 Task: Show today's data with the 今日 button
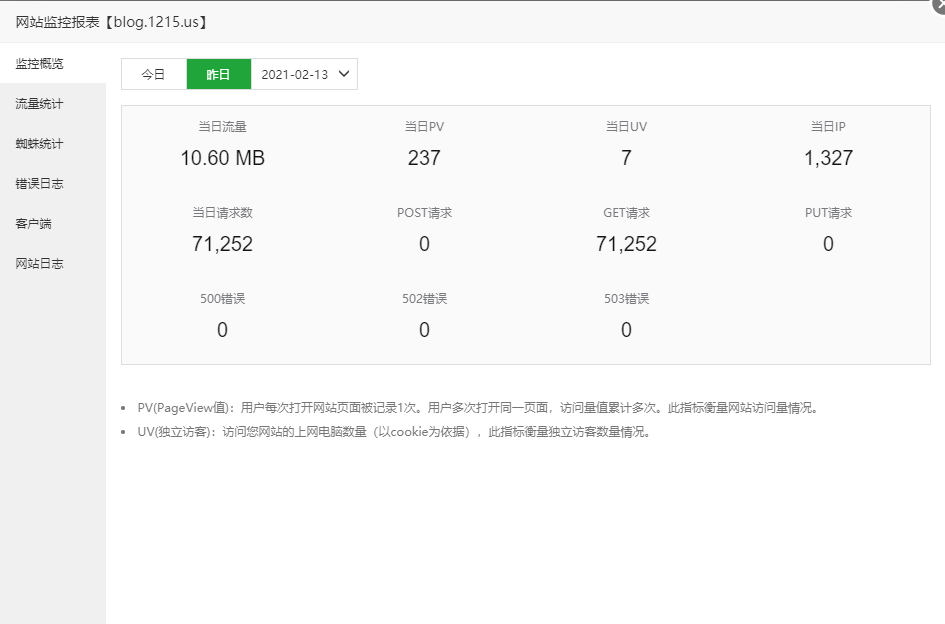[x=153, y=75]
